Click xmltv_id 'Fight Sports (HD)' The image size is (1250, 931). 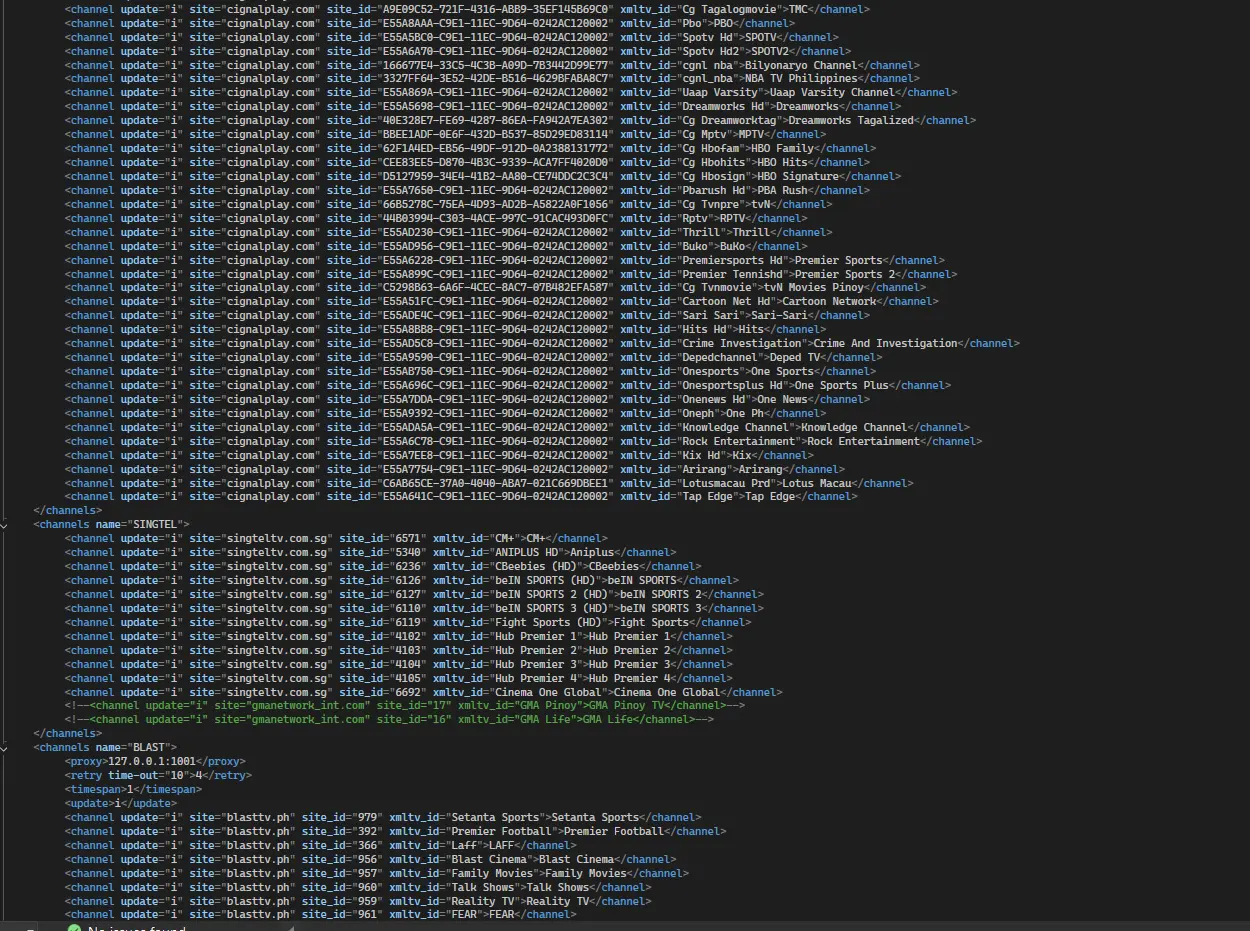[x=548, y=622]
